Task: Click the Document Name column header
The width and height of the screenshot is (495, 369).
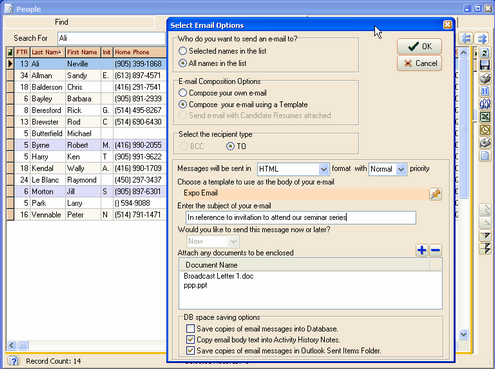Action: (305, 265)
